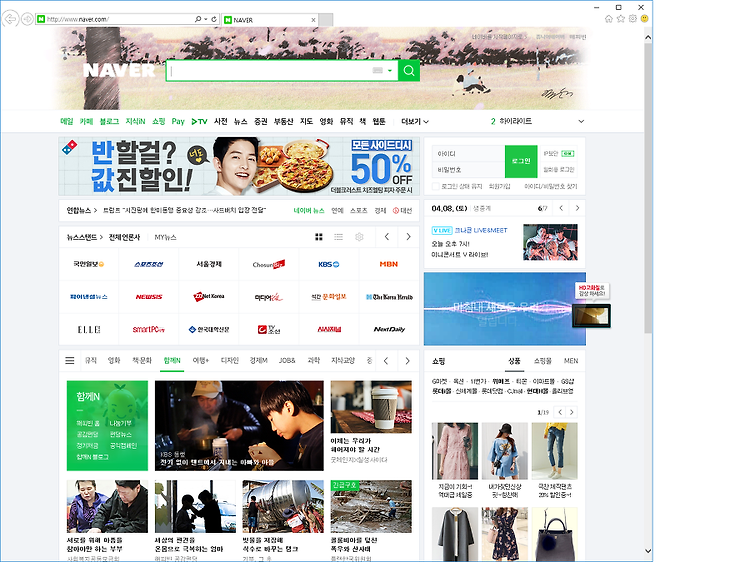Expand the 더보기 services menu
The width and height of the screenshot is (750, 562).
[415, 121]
